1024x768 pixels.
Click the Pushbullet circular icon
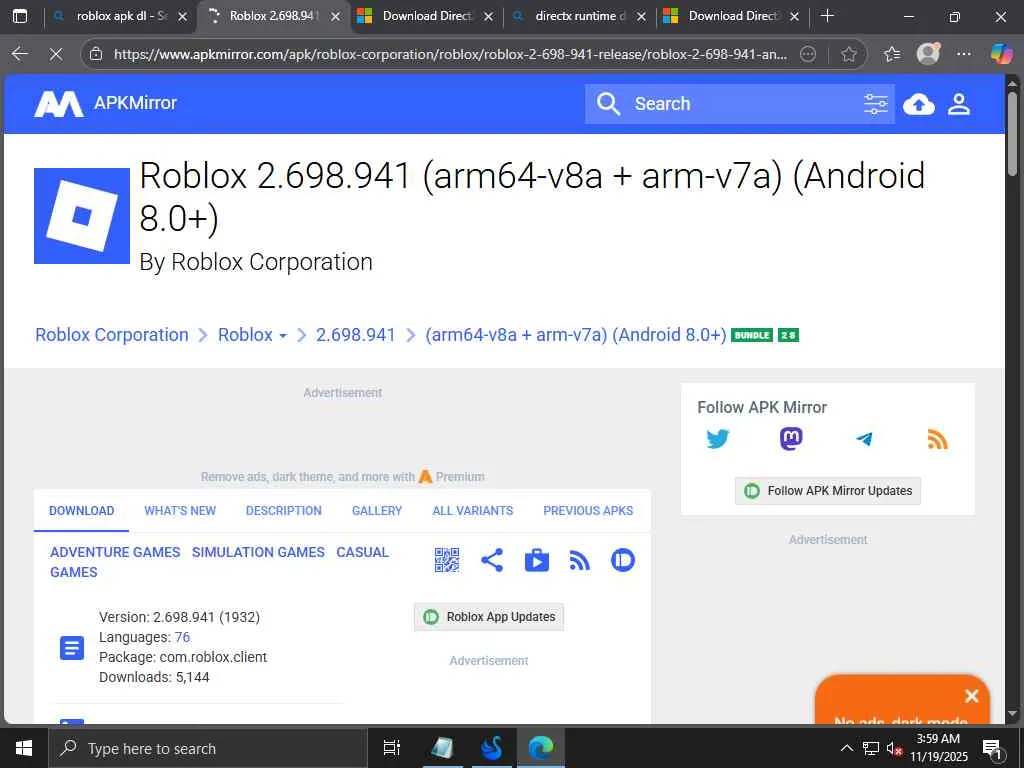point(622,560)
